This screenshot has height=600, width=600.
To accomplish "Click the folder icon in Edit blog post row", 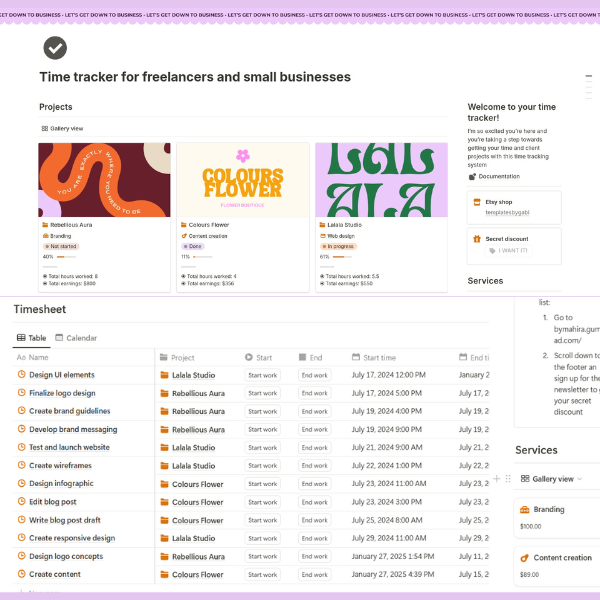I will 165,502.
